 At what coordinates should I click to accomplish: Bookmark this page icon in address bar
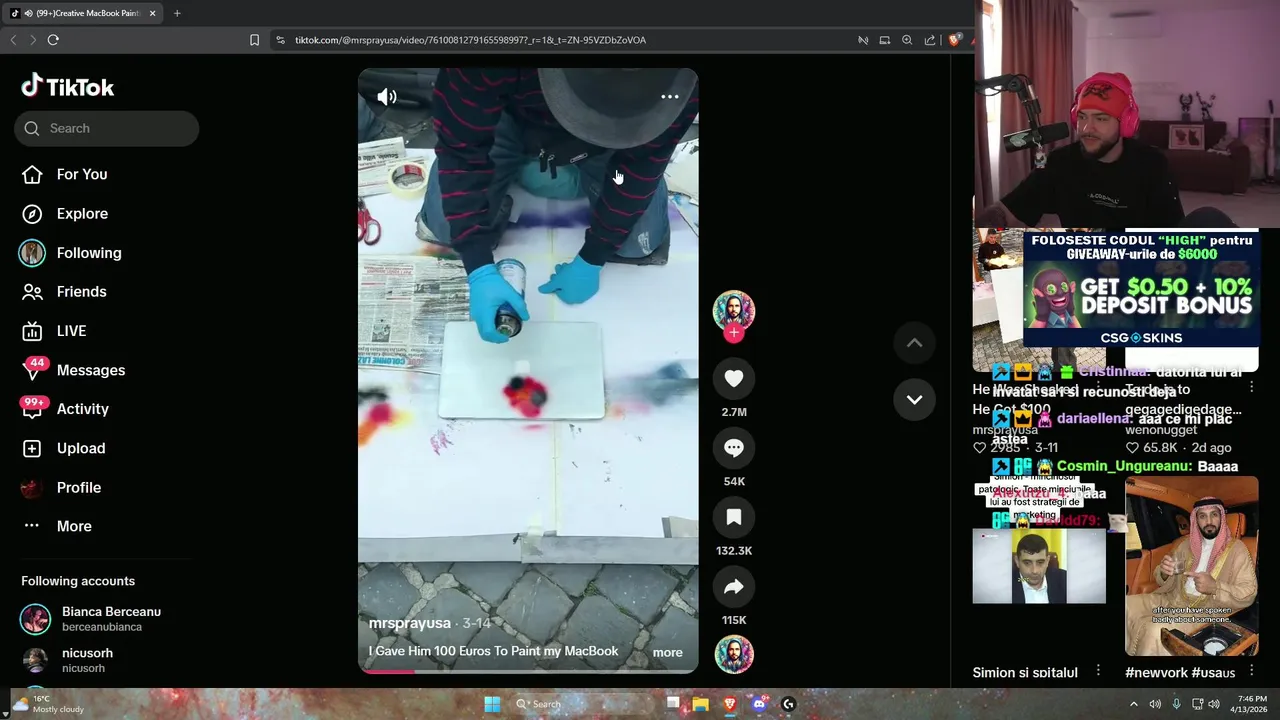point(254,40)
